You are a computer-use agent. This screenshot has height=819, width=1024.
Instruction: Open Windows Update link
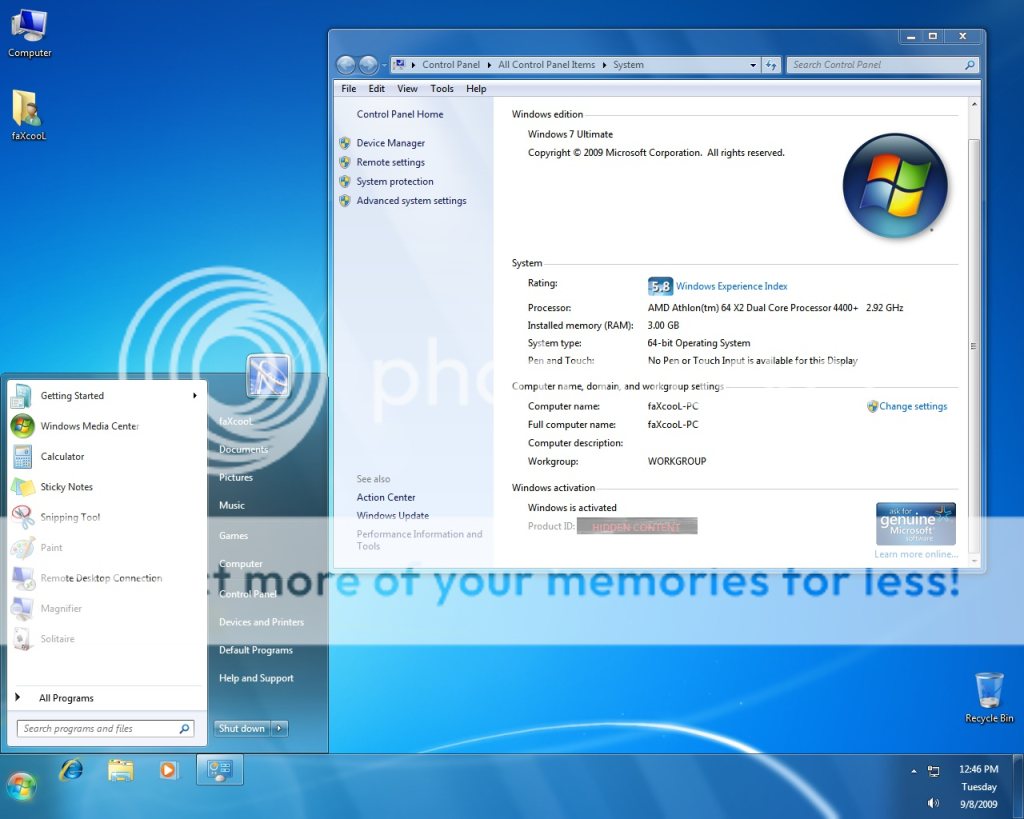pyautogui.click(x=392, y=515)
